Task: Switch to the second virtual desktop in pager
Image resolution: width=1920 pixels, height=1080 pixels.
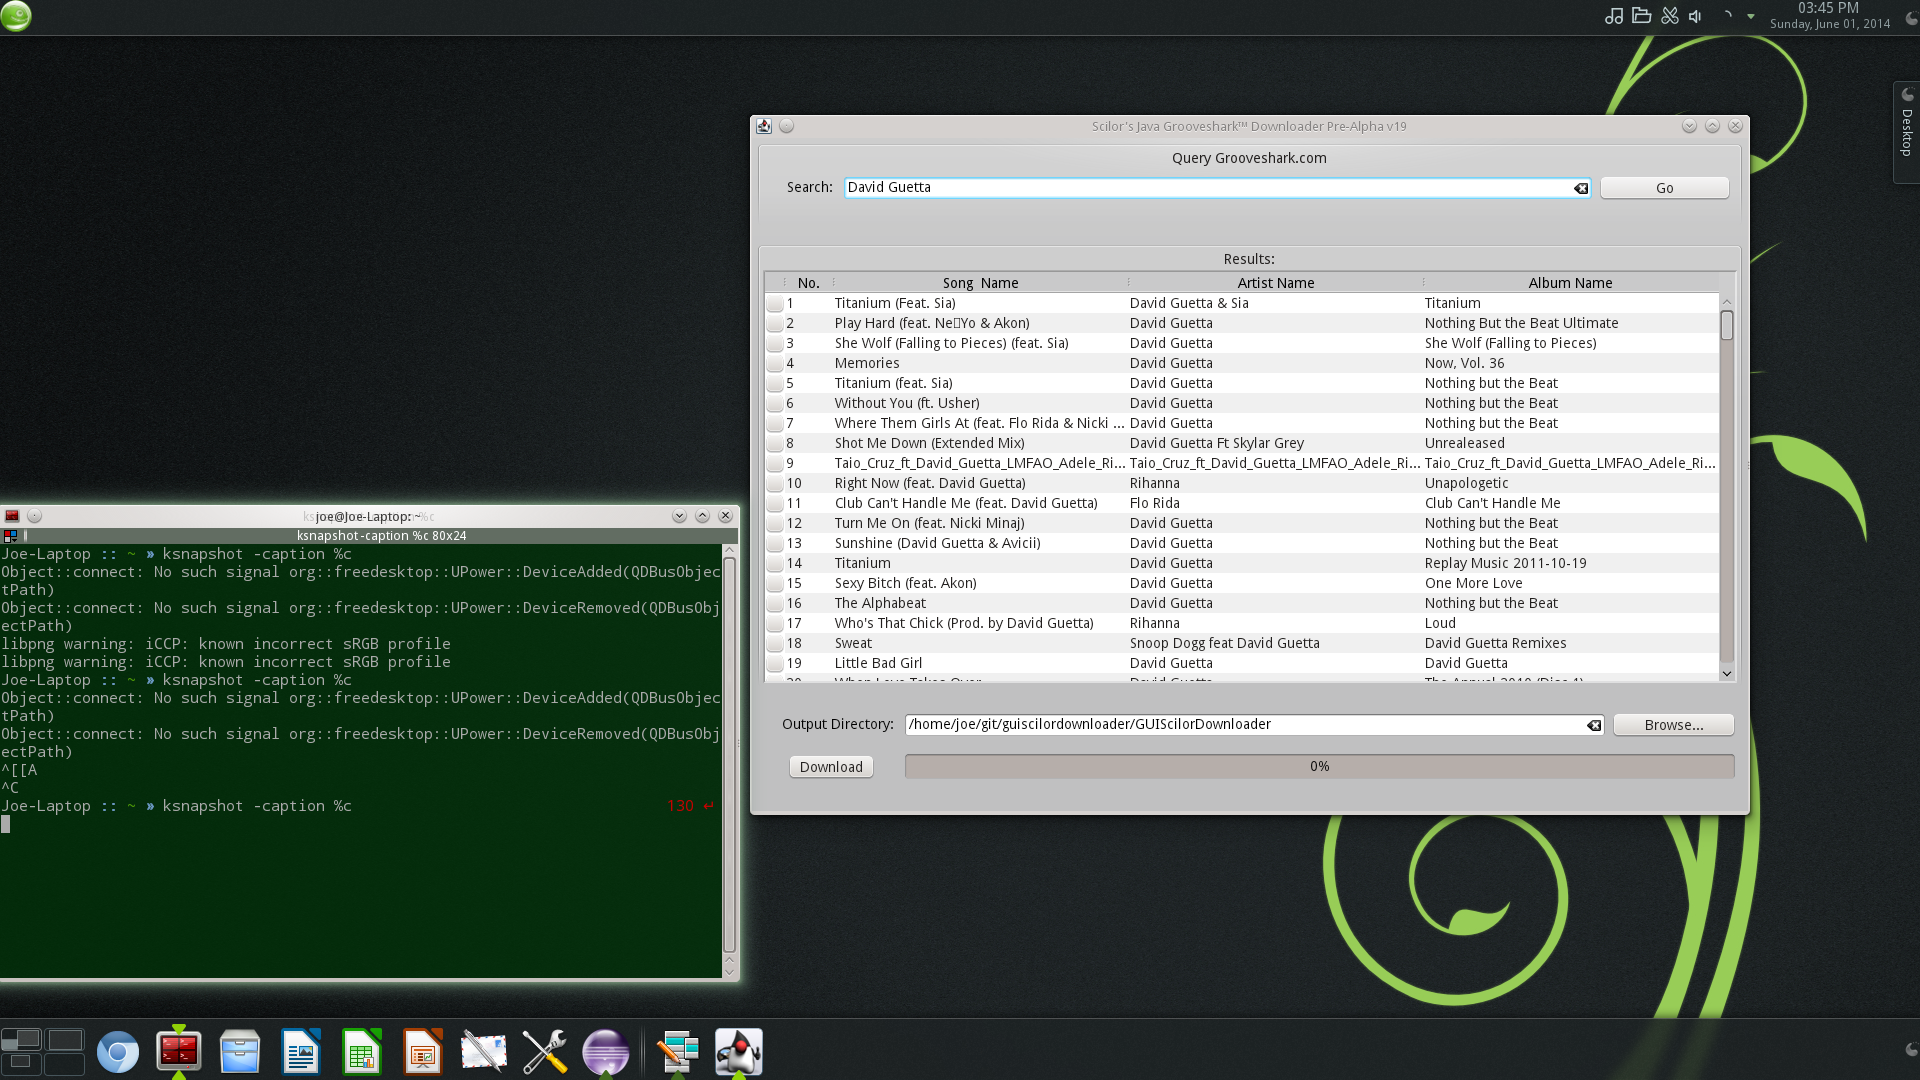Action: click(x=65, y=1040)
